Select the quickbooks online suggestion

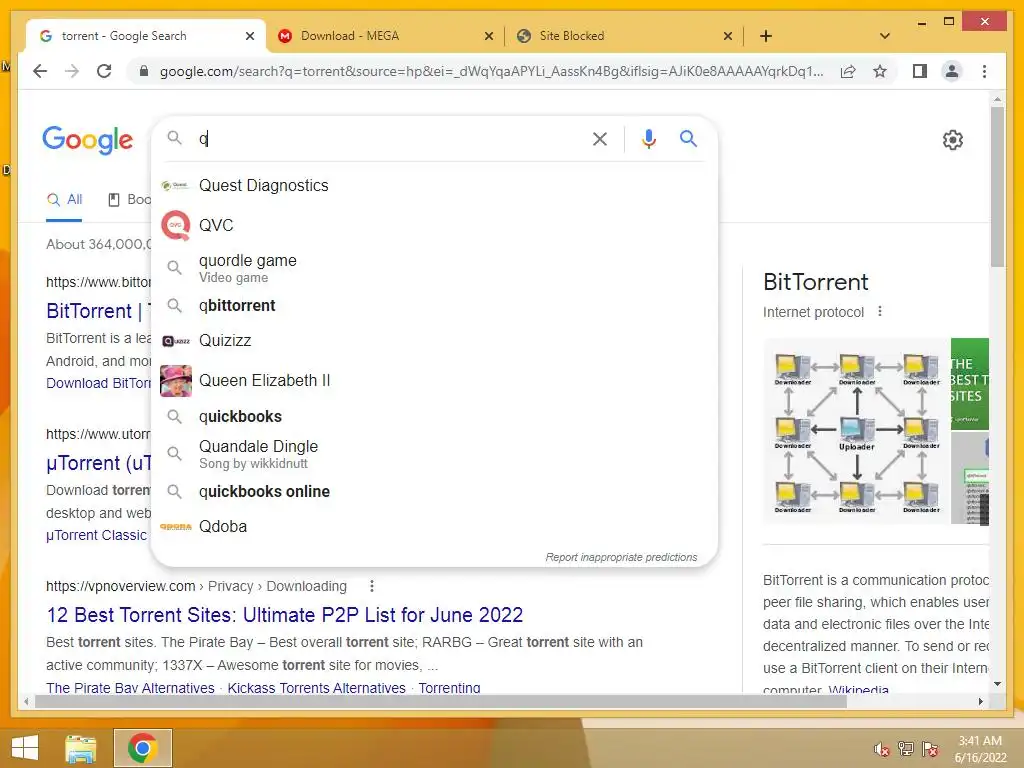(x=434, y=492)
